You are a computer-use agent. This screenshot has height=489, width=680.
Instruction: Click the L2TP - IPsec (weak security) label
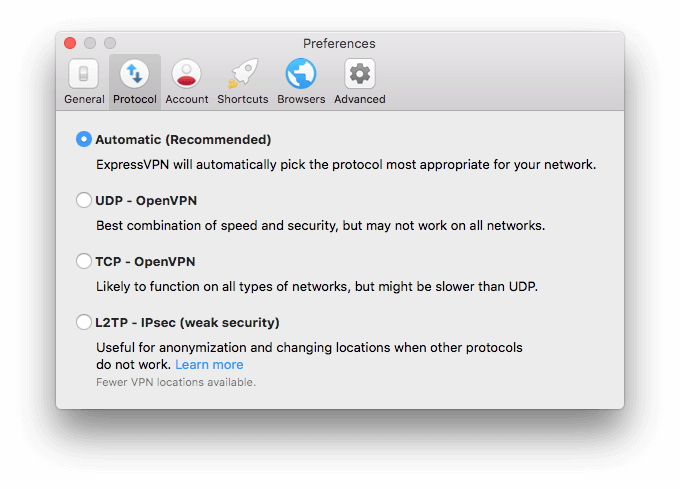187,323
